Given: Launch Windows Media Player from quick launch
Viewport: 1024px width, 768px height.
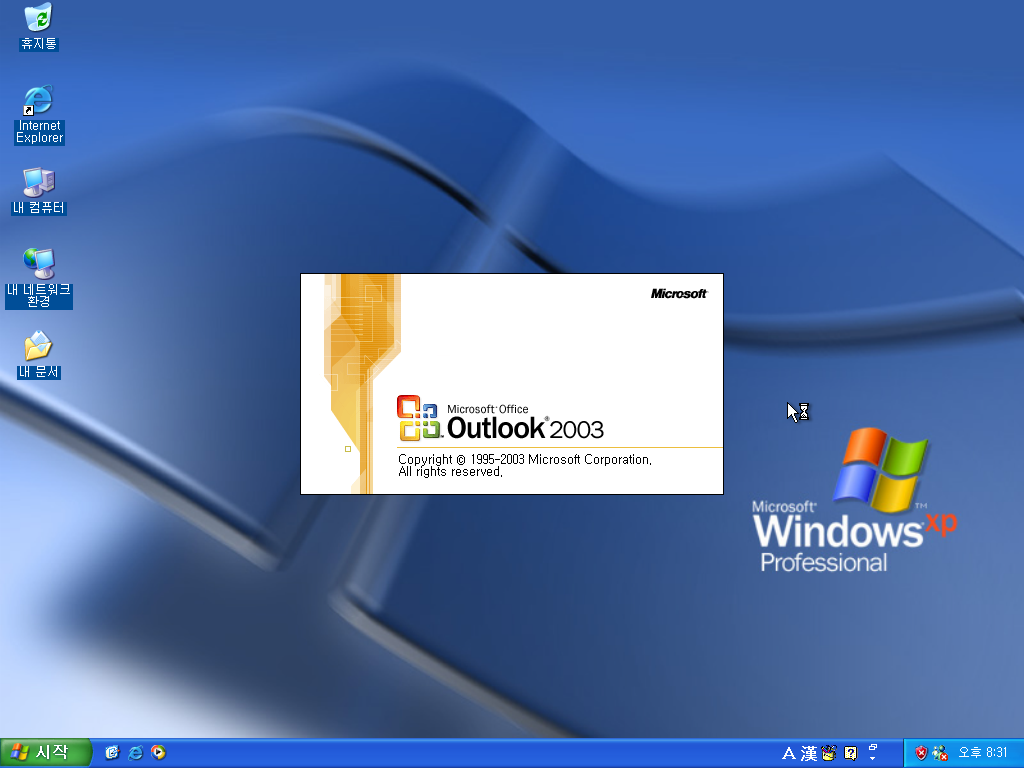Looking at the screenshot, I should pyautogui.click(x=159, y=753).
